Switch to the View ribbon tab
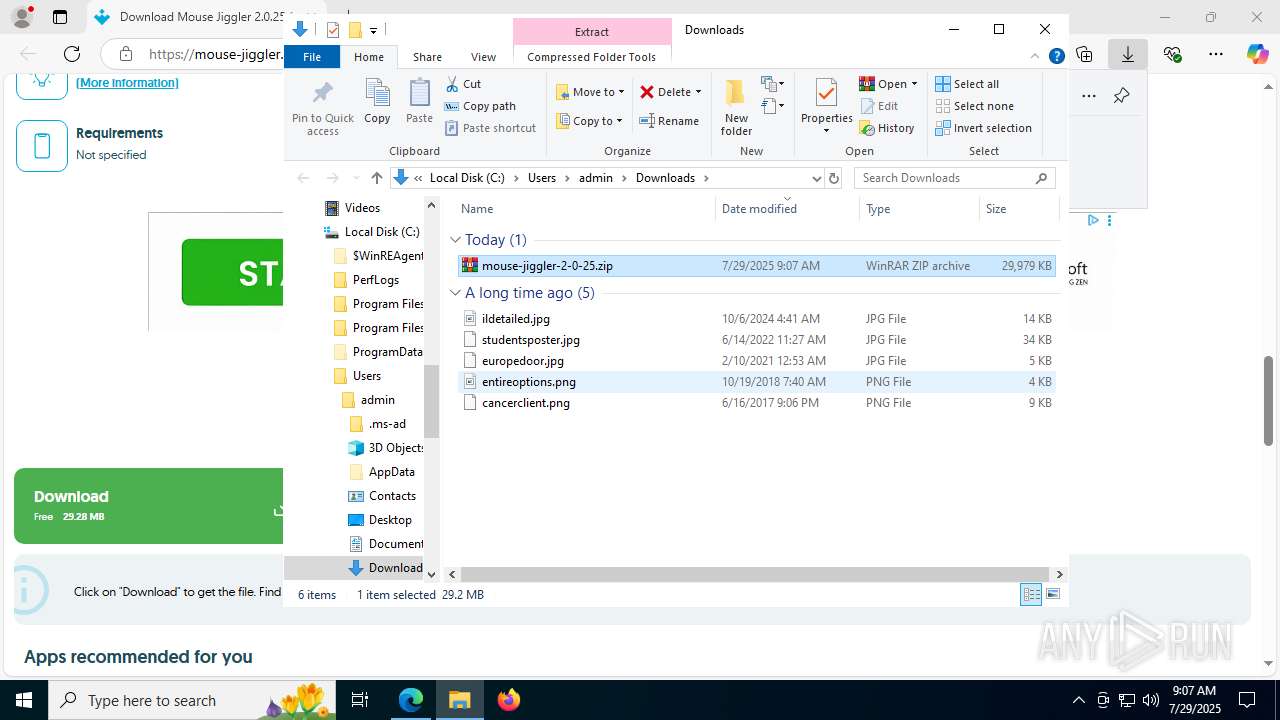This screenshot has width=1280, height=720. click(483, 57)
